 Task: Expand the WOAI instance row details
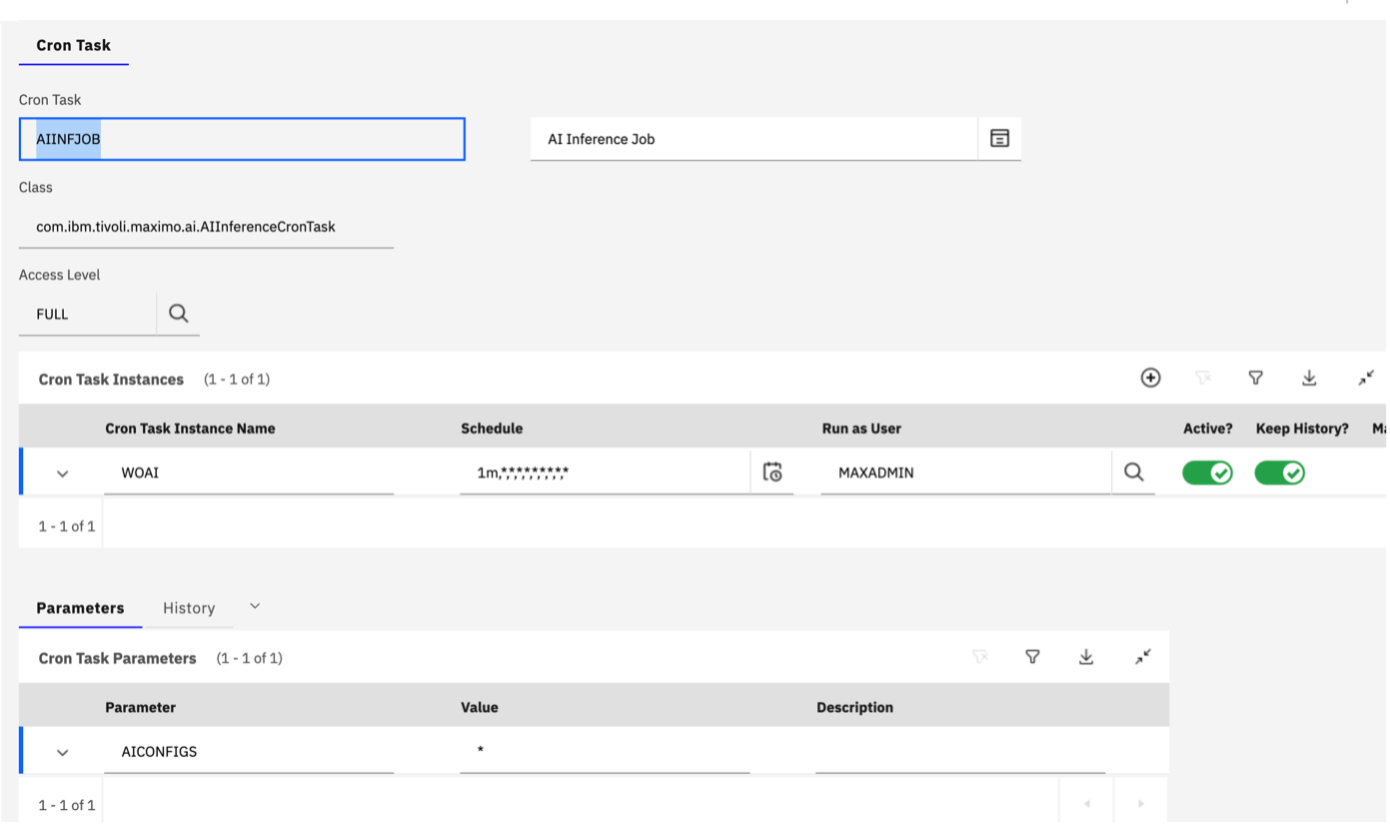63,472
